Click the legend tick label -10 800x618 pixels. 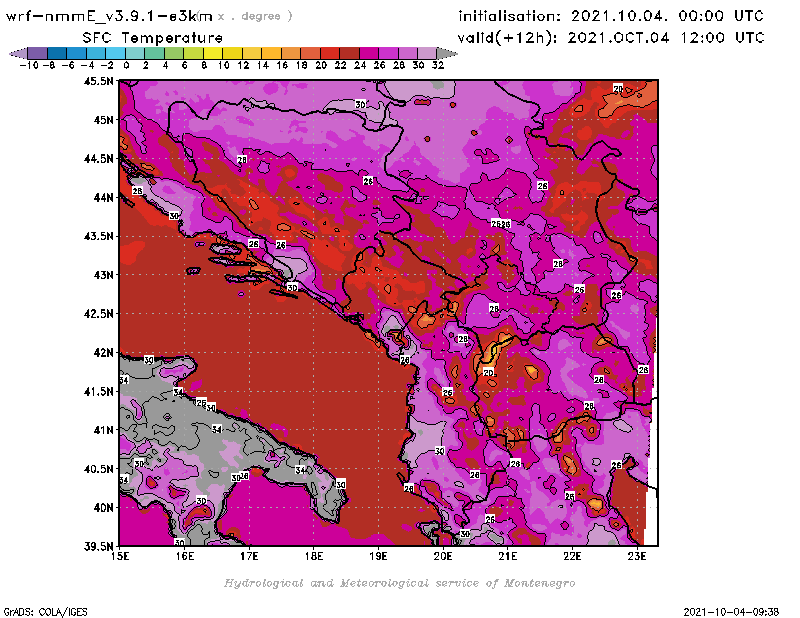(29, 65)
